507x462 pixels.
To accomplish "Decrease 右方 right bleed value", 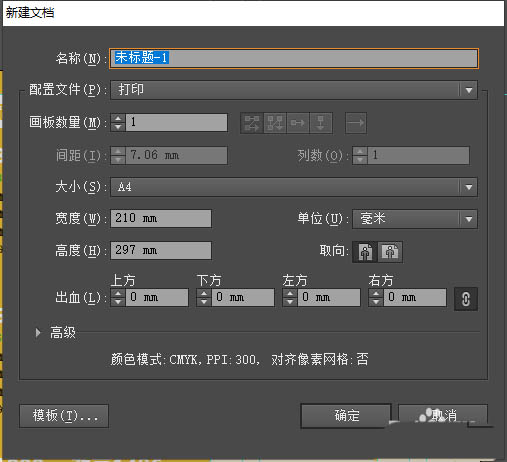I will tap(376, 302).
